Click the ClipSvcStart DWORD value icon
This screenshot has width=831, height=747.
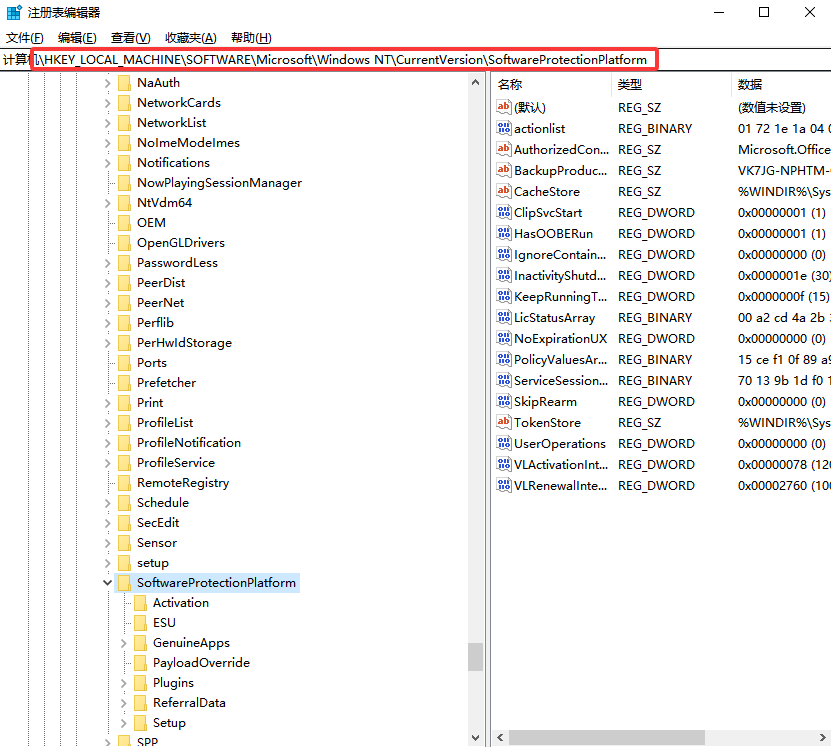point(503,212)
